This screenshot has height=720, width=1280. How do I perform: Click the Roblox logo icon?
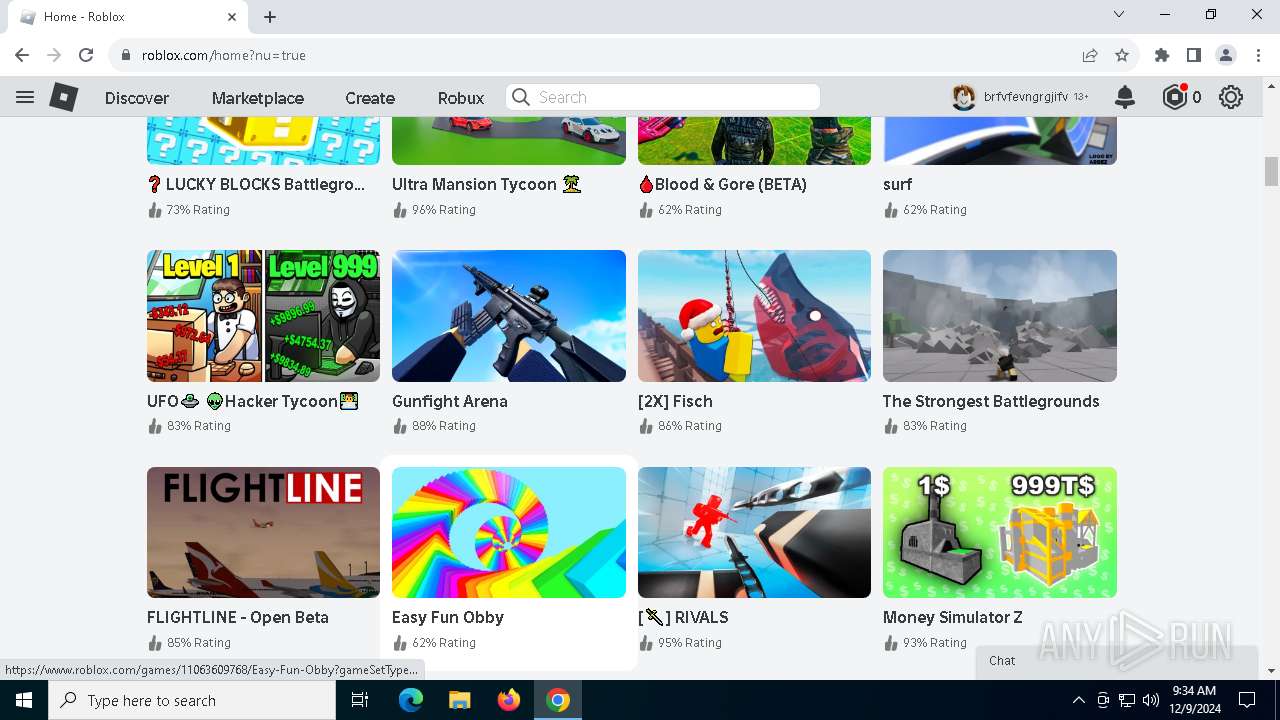coord(64,97)
